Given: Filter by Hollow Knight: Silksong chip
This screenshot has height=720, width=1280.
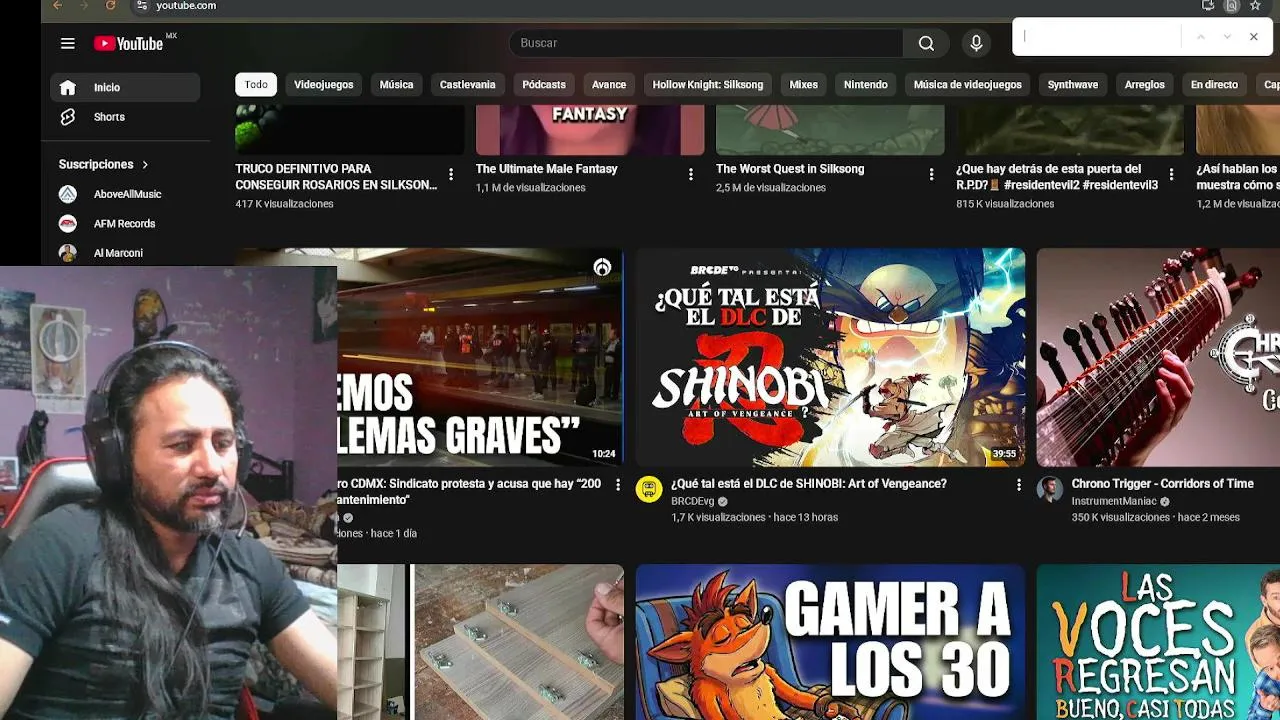Looking at the screenshot, I should tap(708, 85).
